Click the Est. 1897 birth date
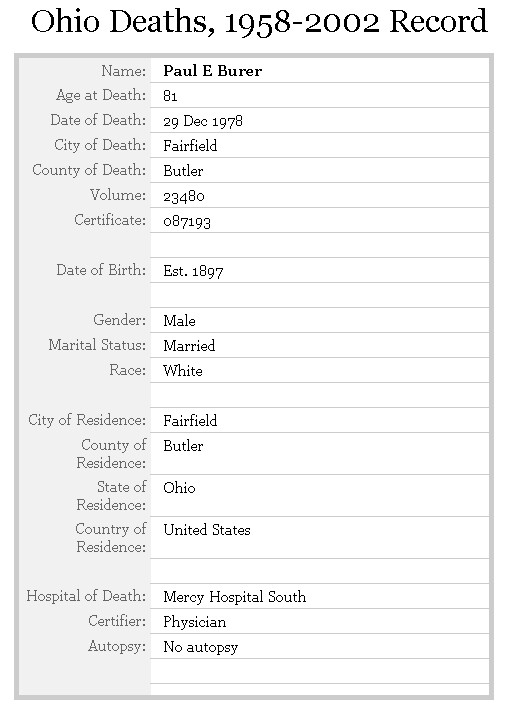 click(x=193, y=271)
